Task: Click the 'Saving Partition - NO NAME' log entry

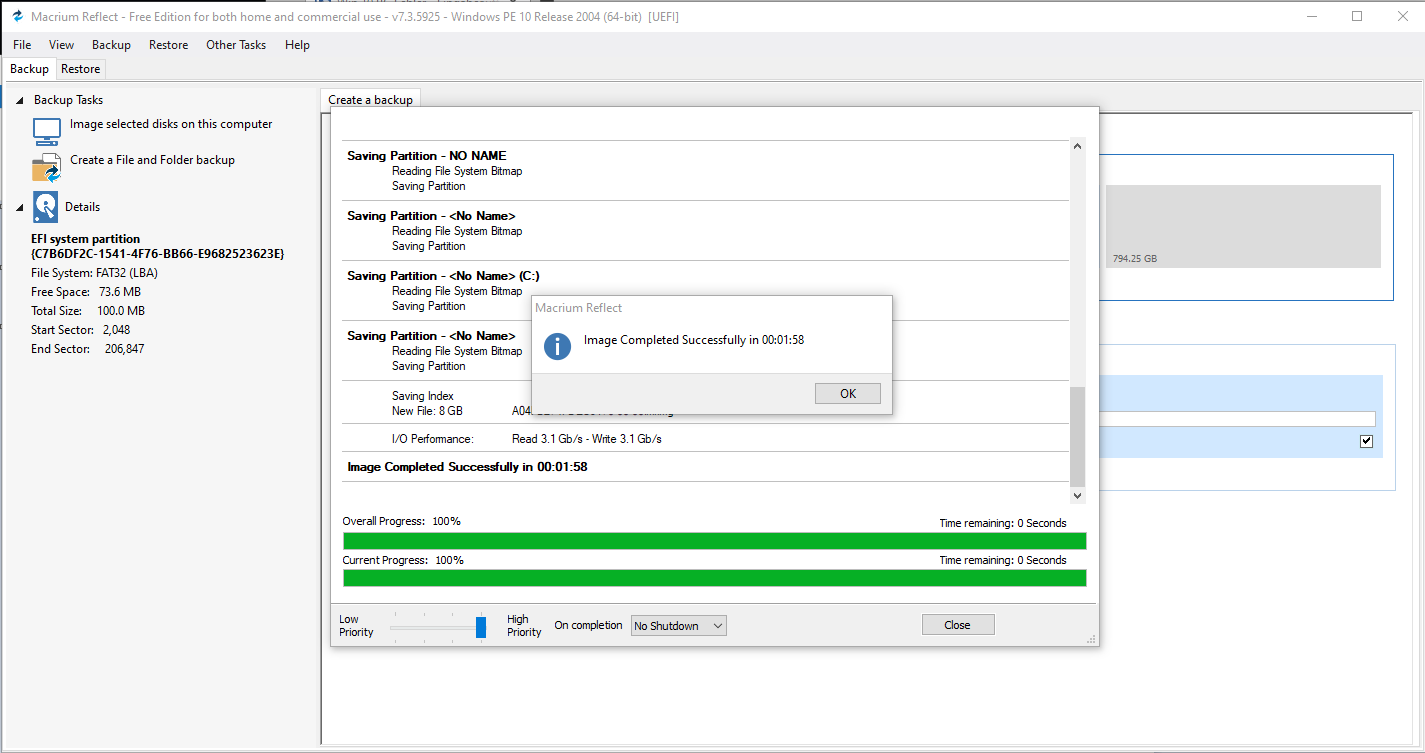Action: click(427, 156)
